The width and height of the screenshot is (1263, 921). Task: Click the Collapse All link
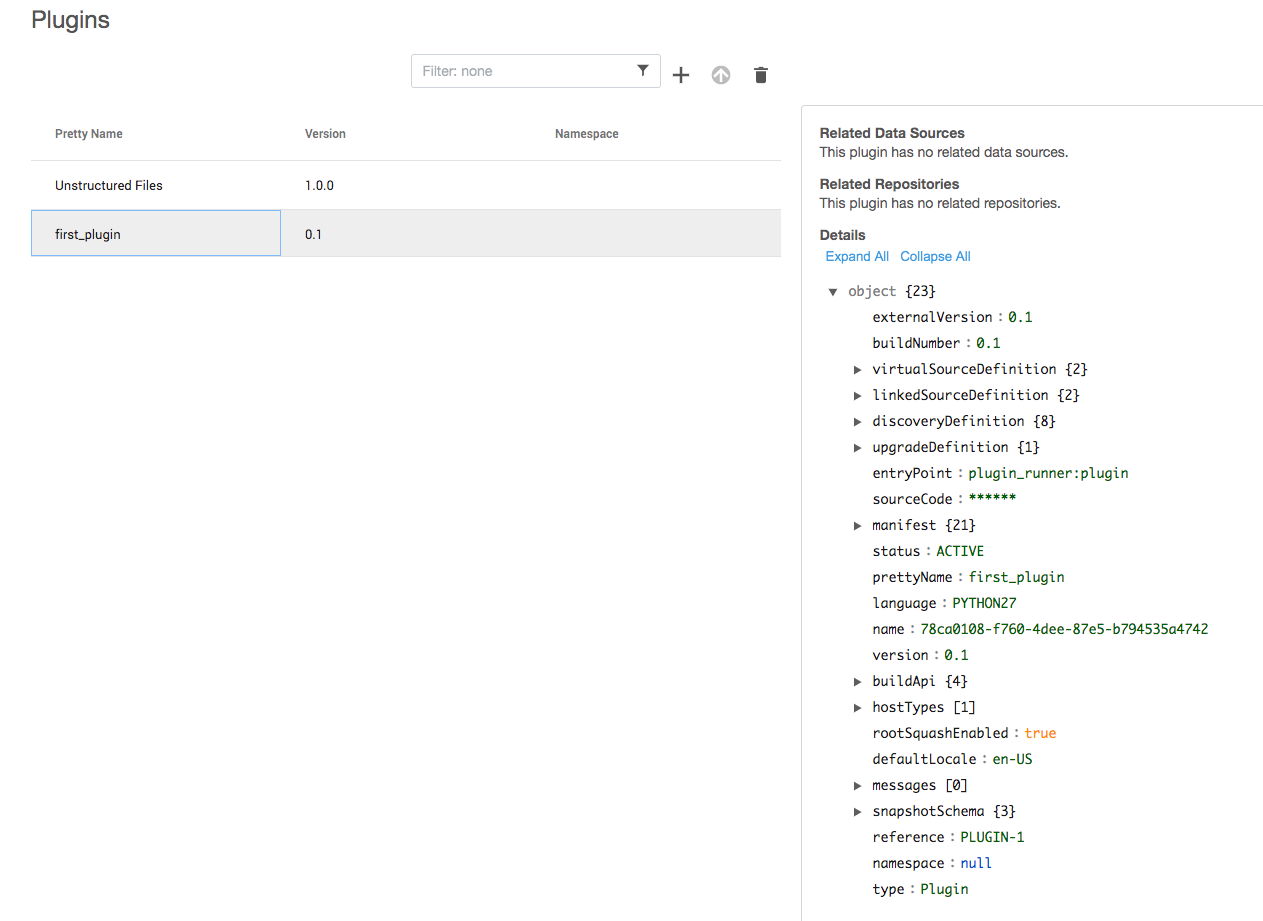click(935, 257)
